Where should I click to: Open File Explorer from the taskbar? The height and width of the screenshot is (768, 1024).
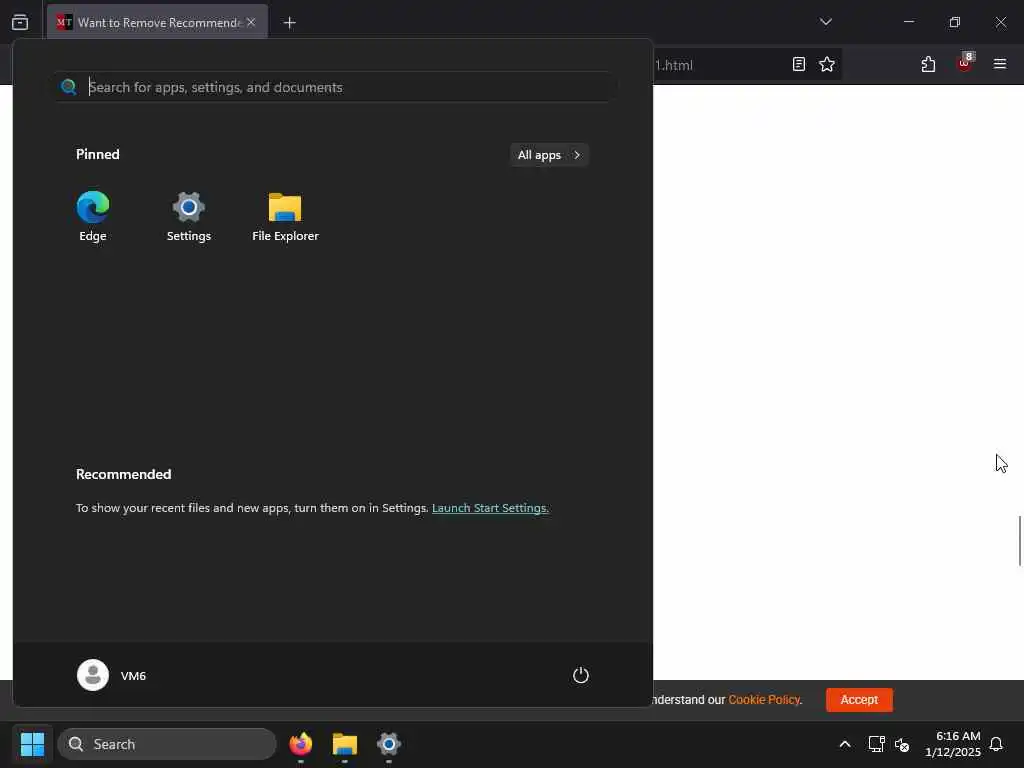click(345, 744)
